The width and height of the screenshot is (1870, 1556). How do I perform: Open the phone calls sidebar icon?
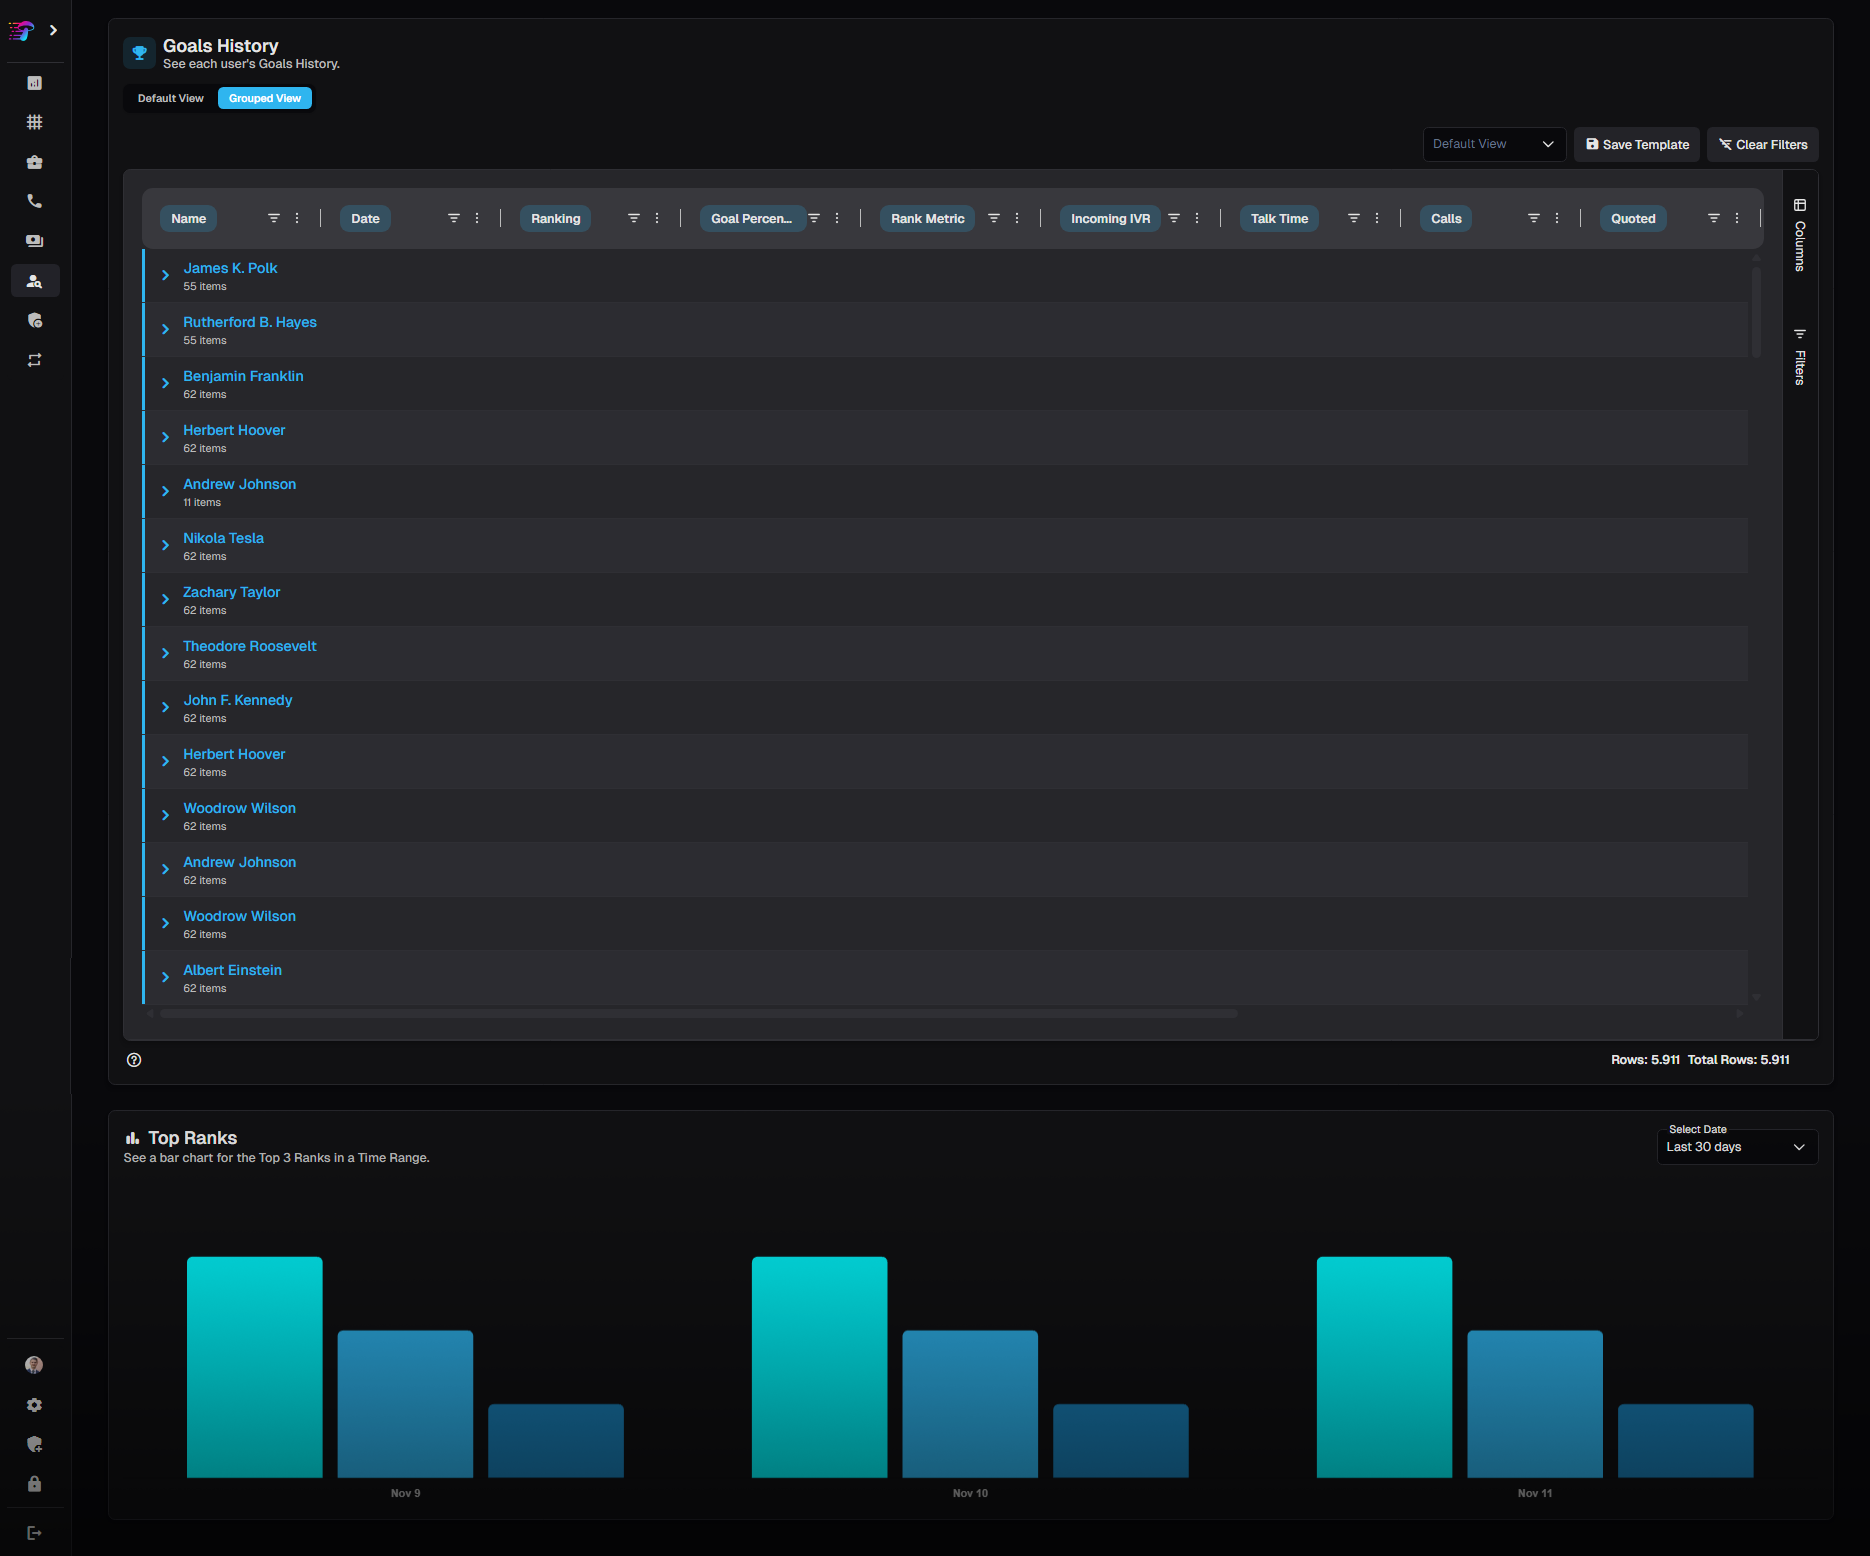[35, 201]
